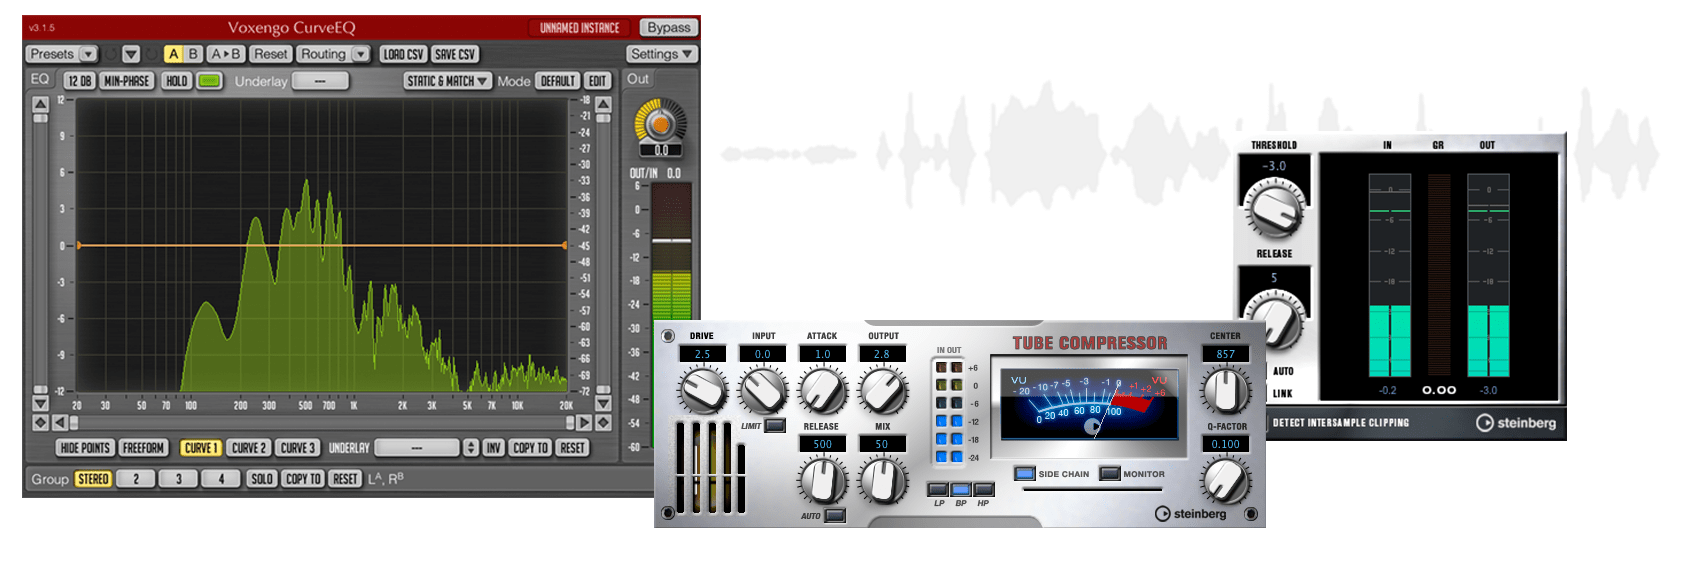Toggle Solo for the group
Viewport: 1685px width, 565px height.
pyautogui.click(x=262, y=479)
